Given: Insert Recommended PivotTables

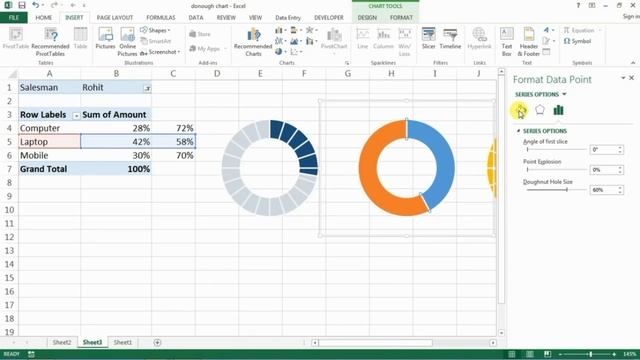Looking at the screenshot, I should pos(50,42).
